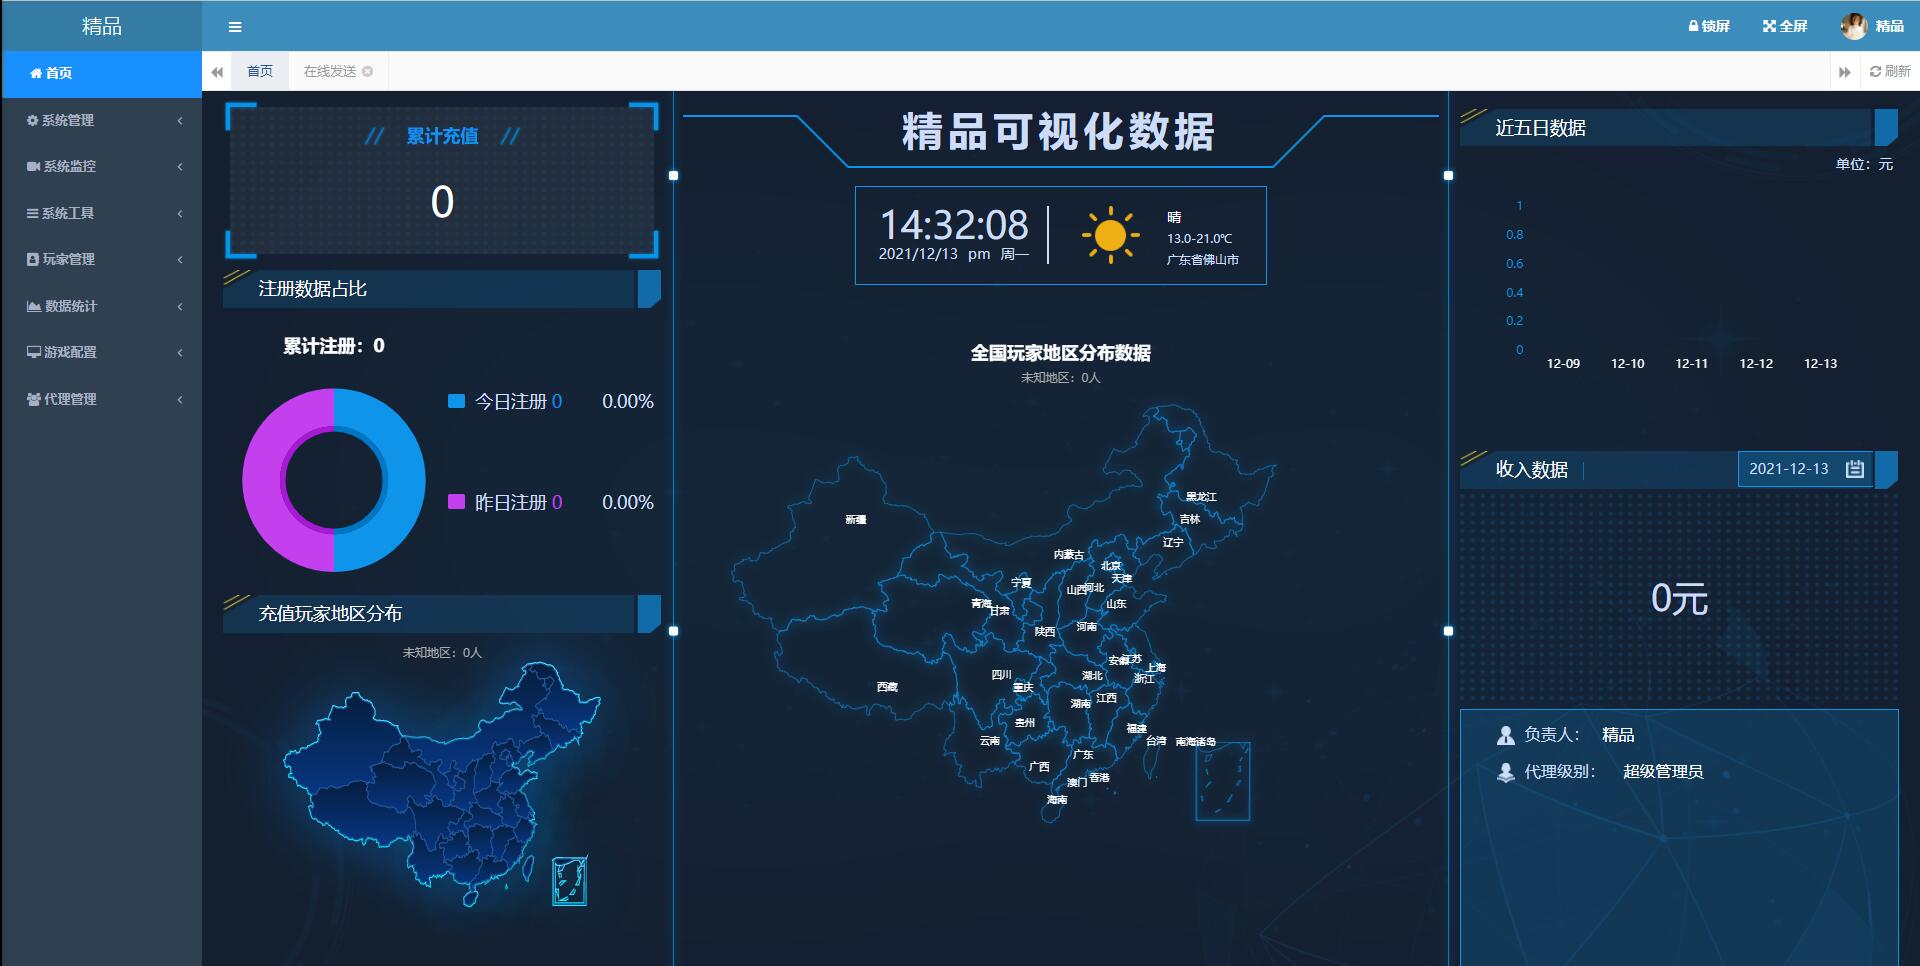Toggle fullscreen mode via 全屏

1767,26
